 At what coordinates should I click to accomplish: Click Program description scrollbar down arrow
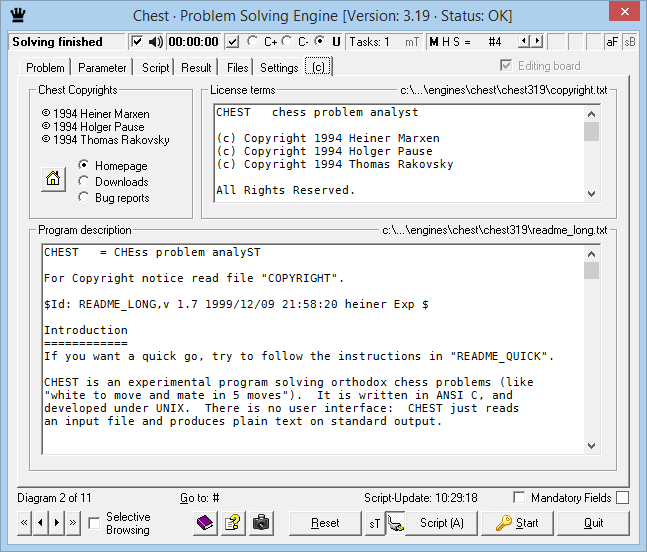591,446
